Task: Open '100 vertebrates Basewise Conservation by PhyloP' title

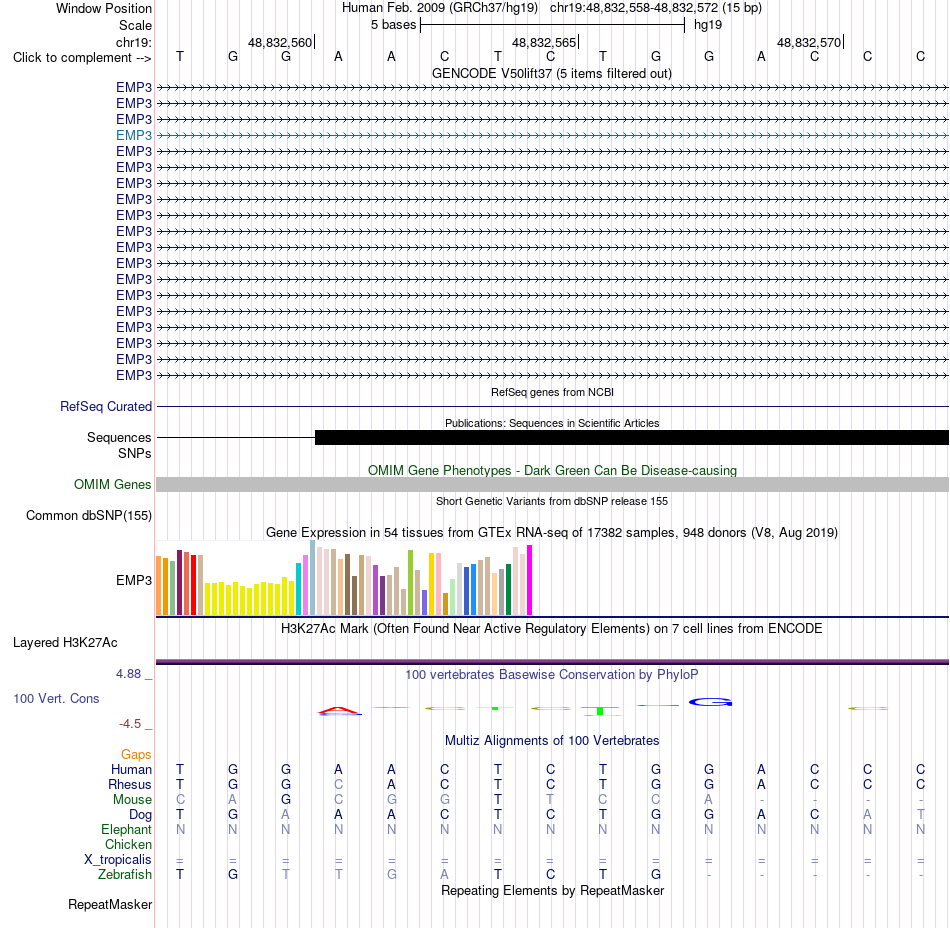Action: (x=552, y=674)
